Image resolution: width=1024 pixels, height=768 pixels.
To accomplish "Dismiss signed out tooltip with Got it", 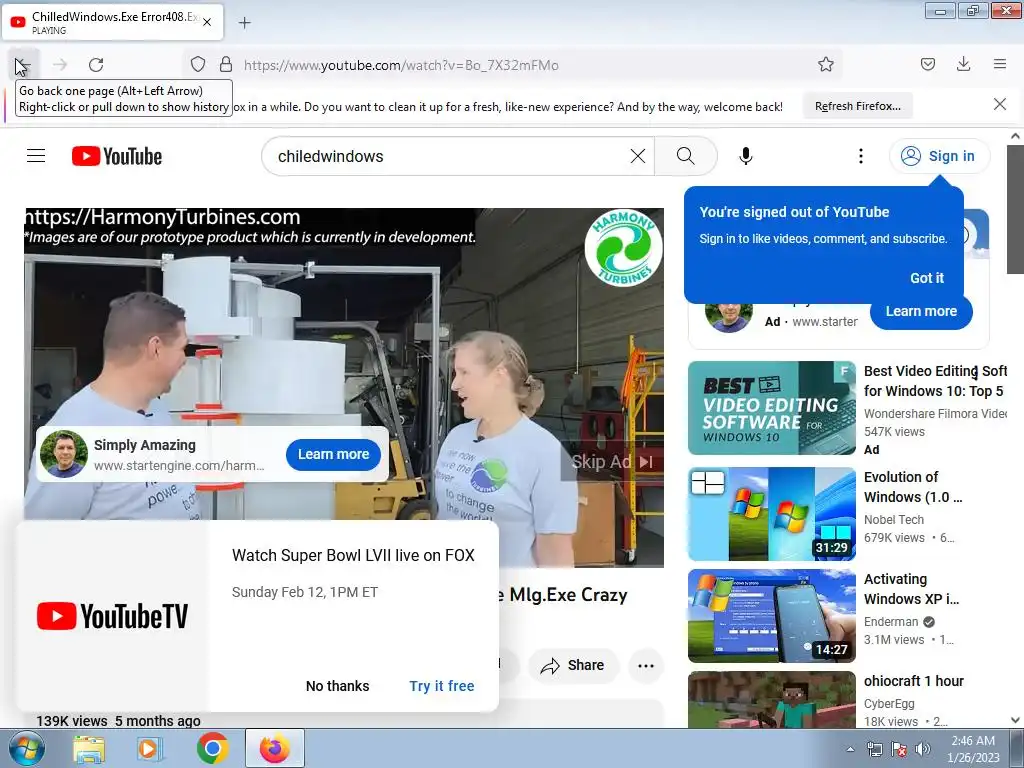I will click(927, 278).
